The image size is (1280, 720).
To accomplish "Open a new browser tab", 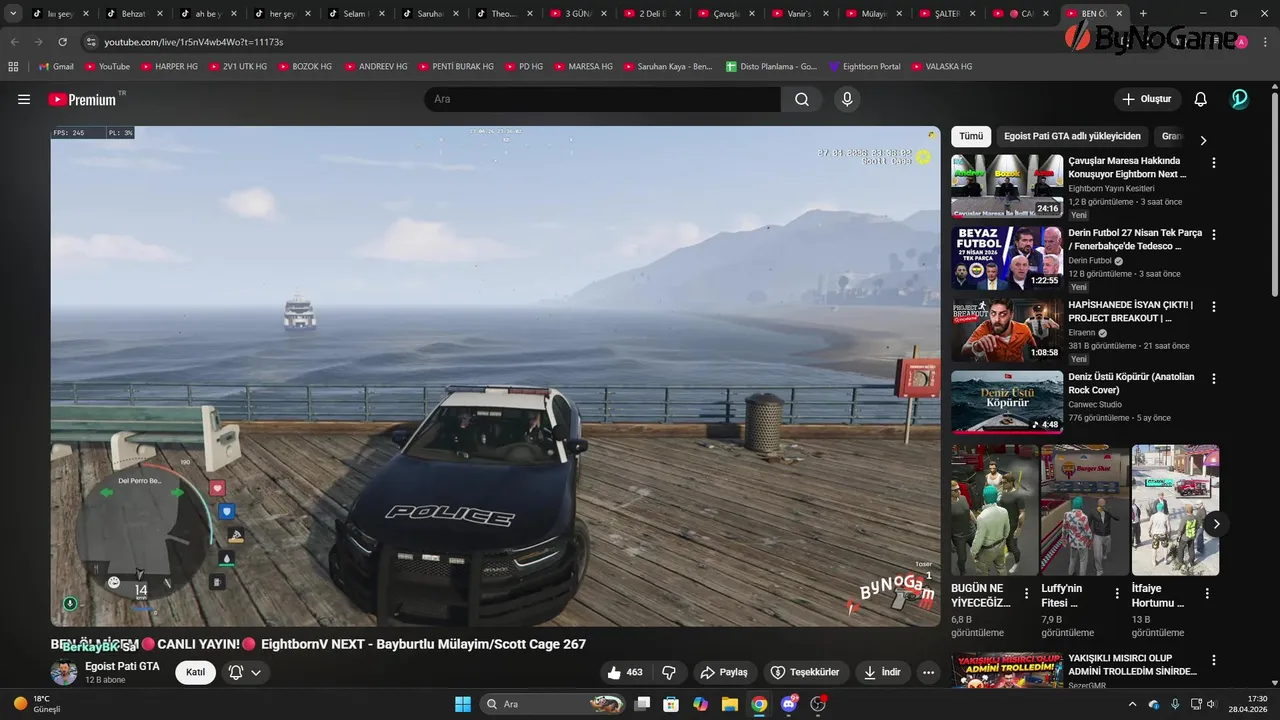I will 1143,14.
